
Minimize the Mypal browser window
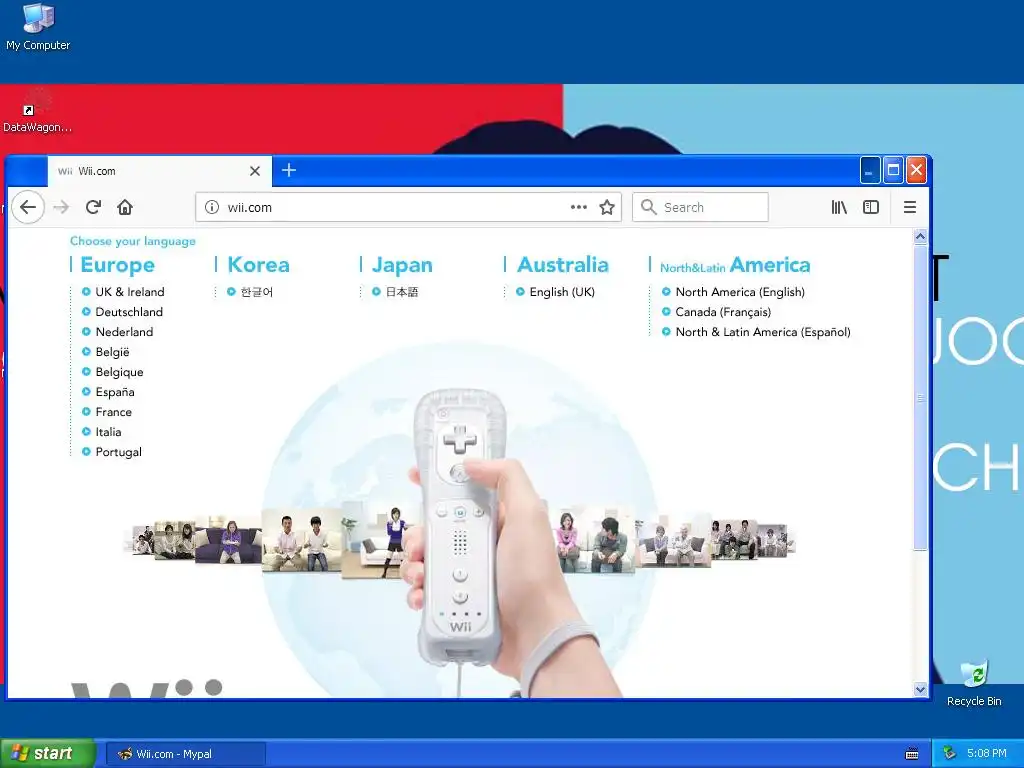(x=870, y=170)
